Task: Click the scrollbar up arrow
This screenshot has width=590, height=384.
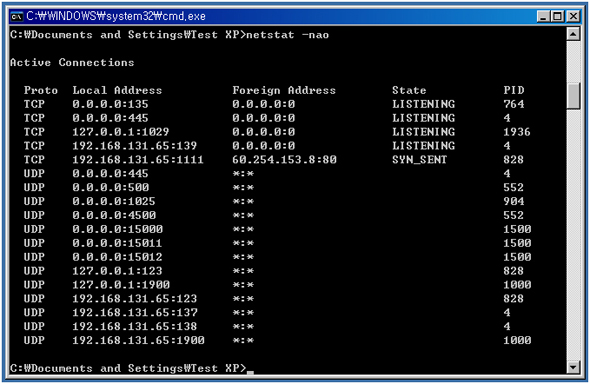Action: [x=573, y=35]
